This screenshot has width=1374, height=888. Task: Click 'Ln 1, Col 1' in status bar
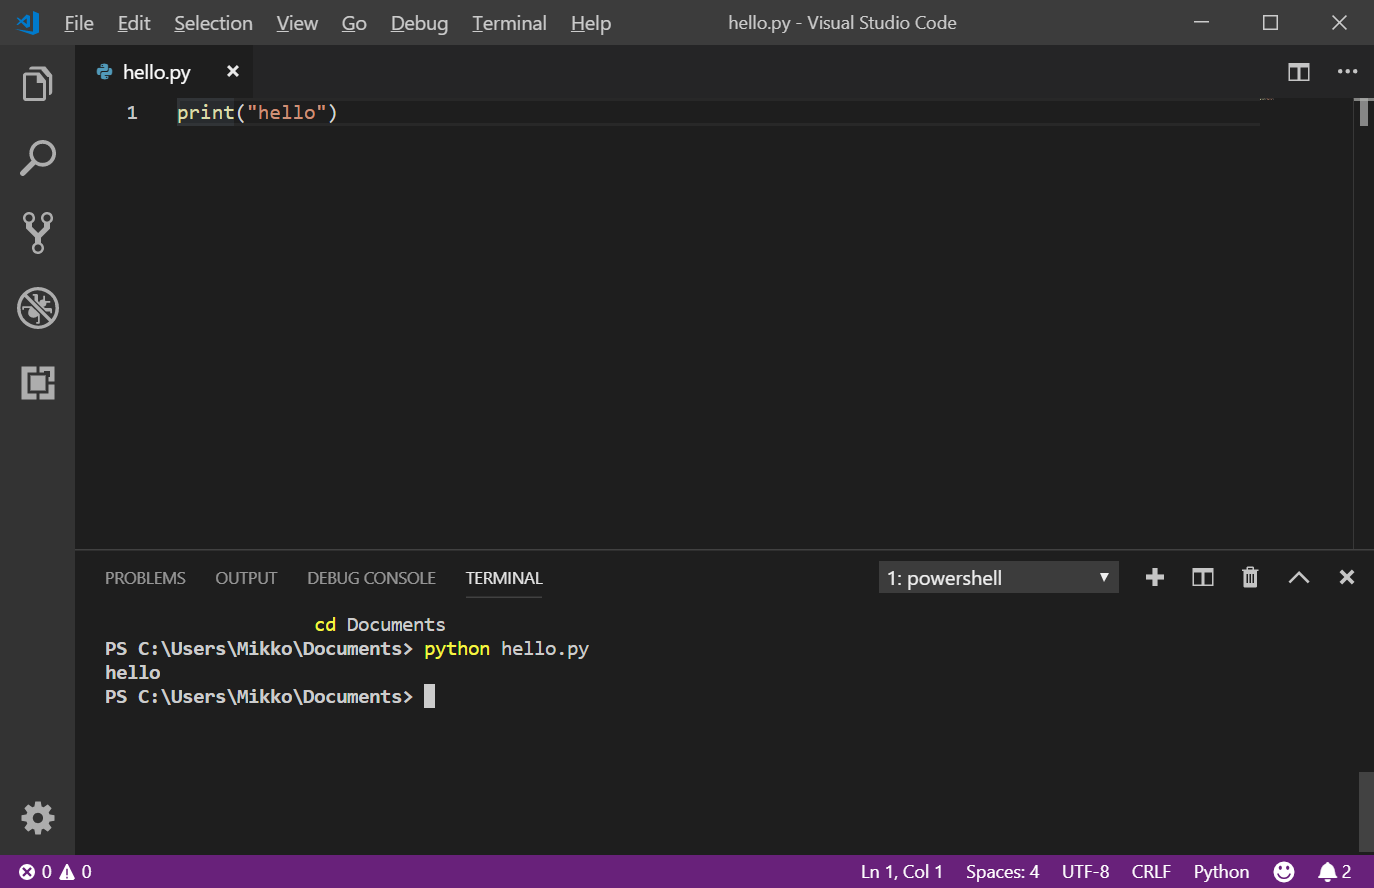902,872
